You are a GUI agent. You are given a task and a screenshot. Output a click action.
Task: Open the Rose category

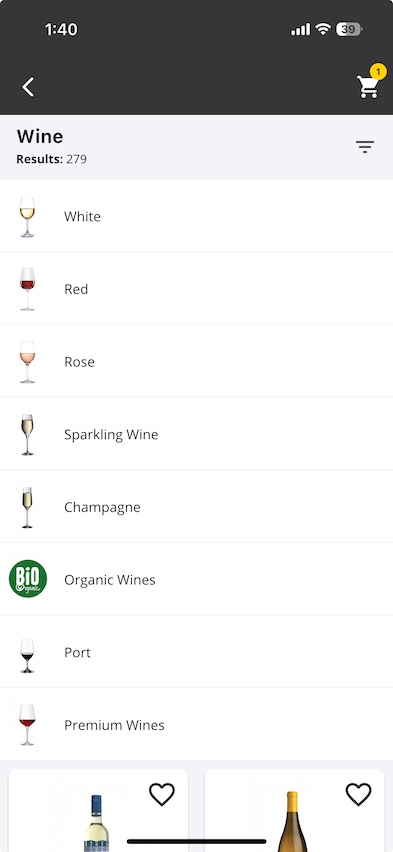[196, 362]
